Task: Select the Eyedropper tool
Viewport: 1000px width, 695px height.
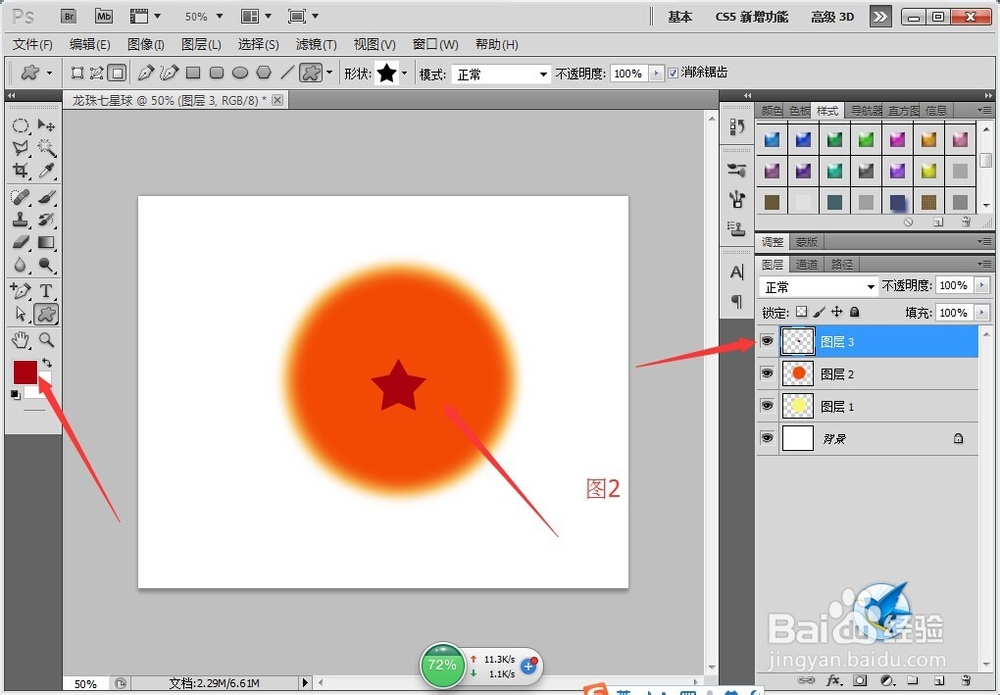Action: 46,170
